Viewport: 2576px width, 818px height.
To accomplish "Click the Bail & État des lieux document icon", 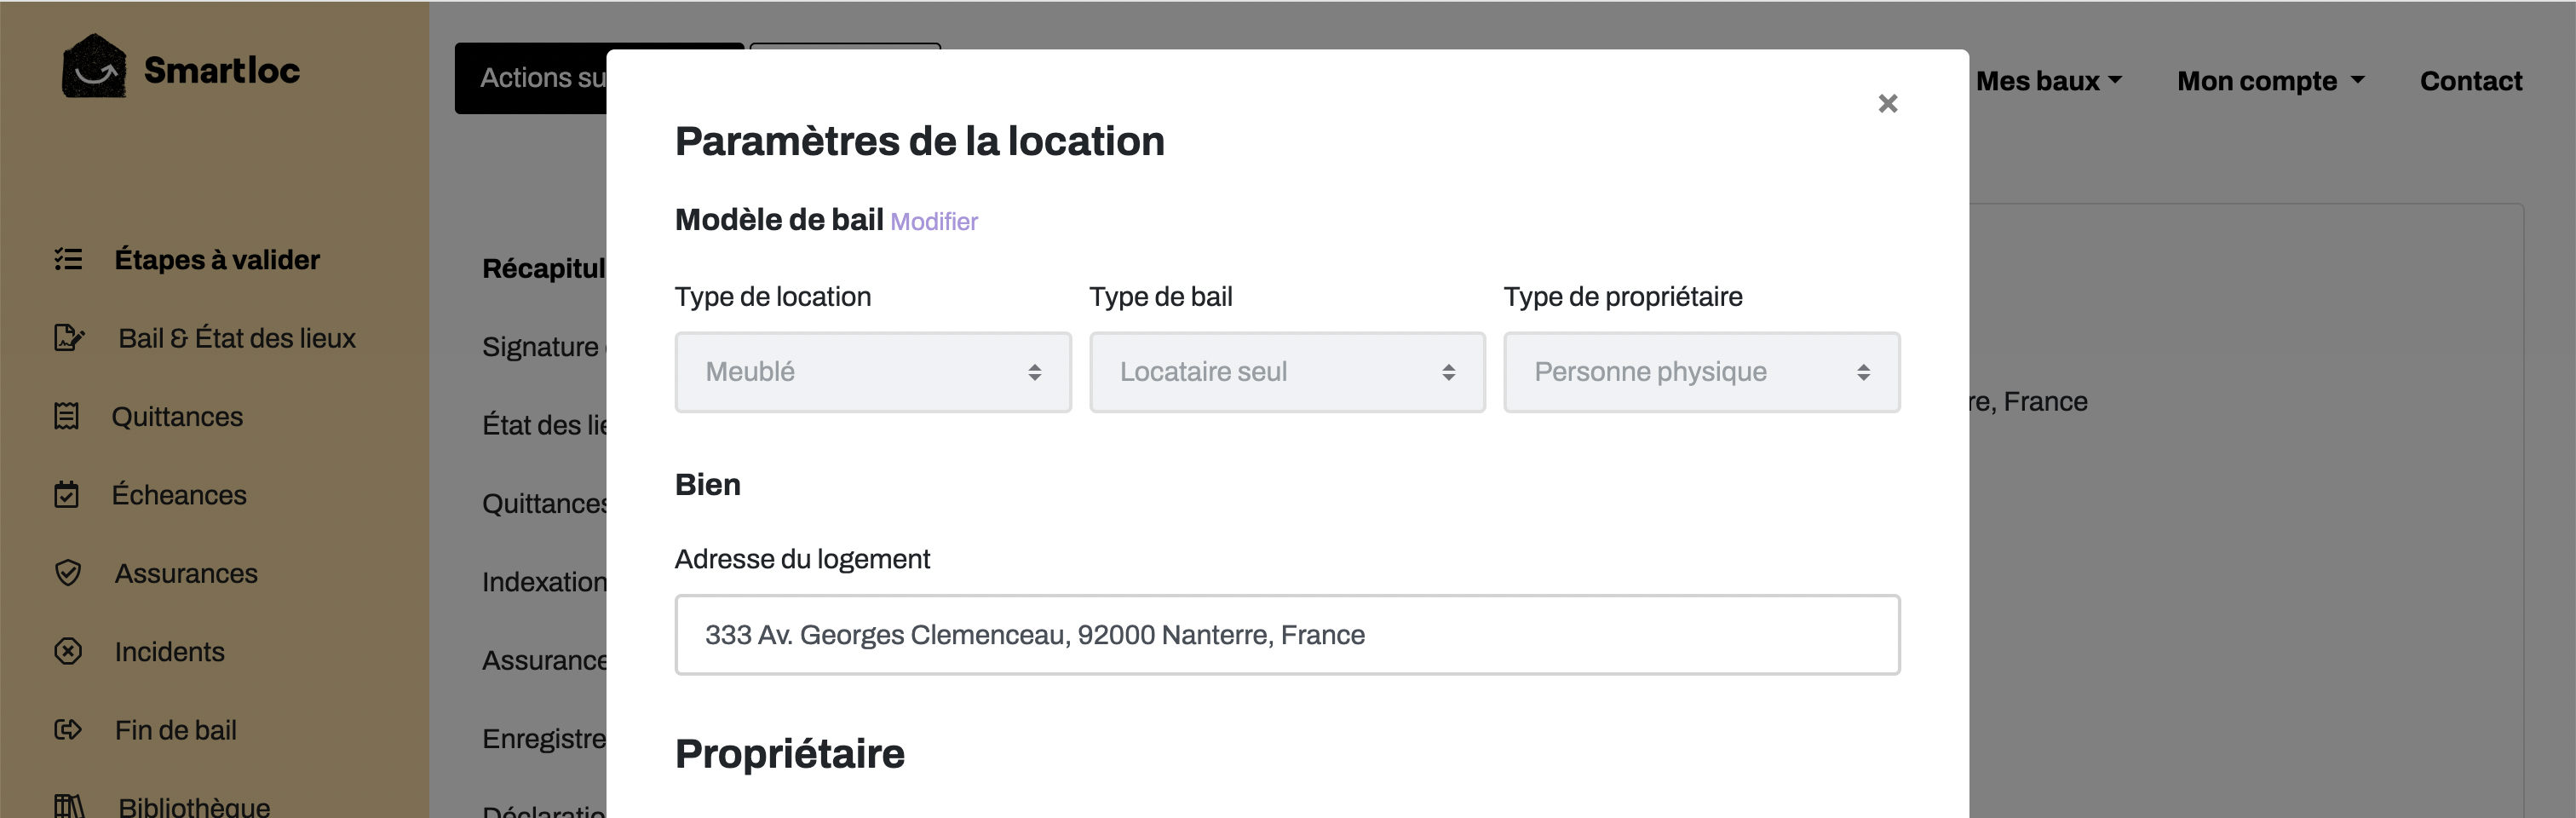I will tap(68, 338).
